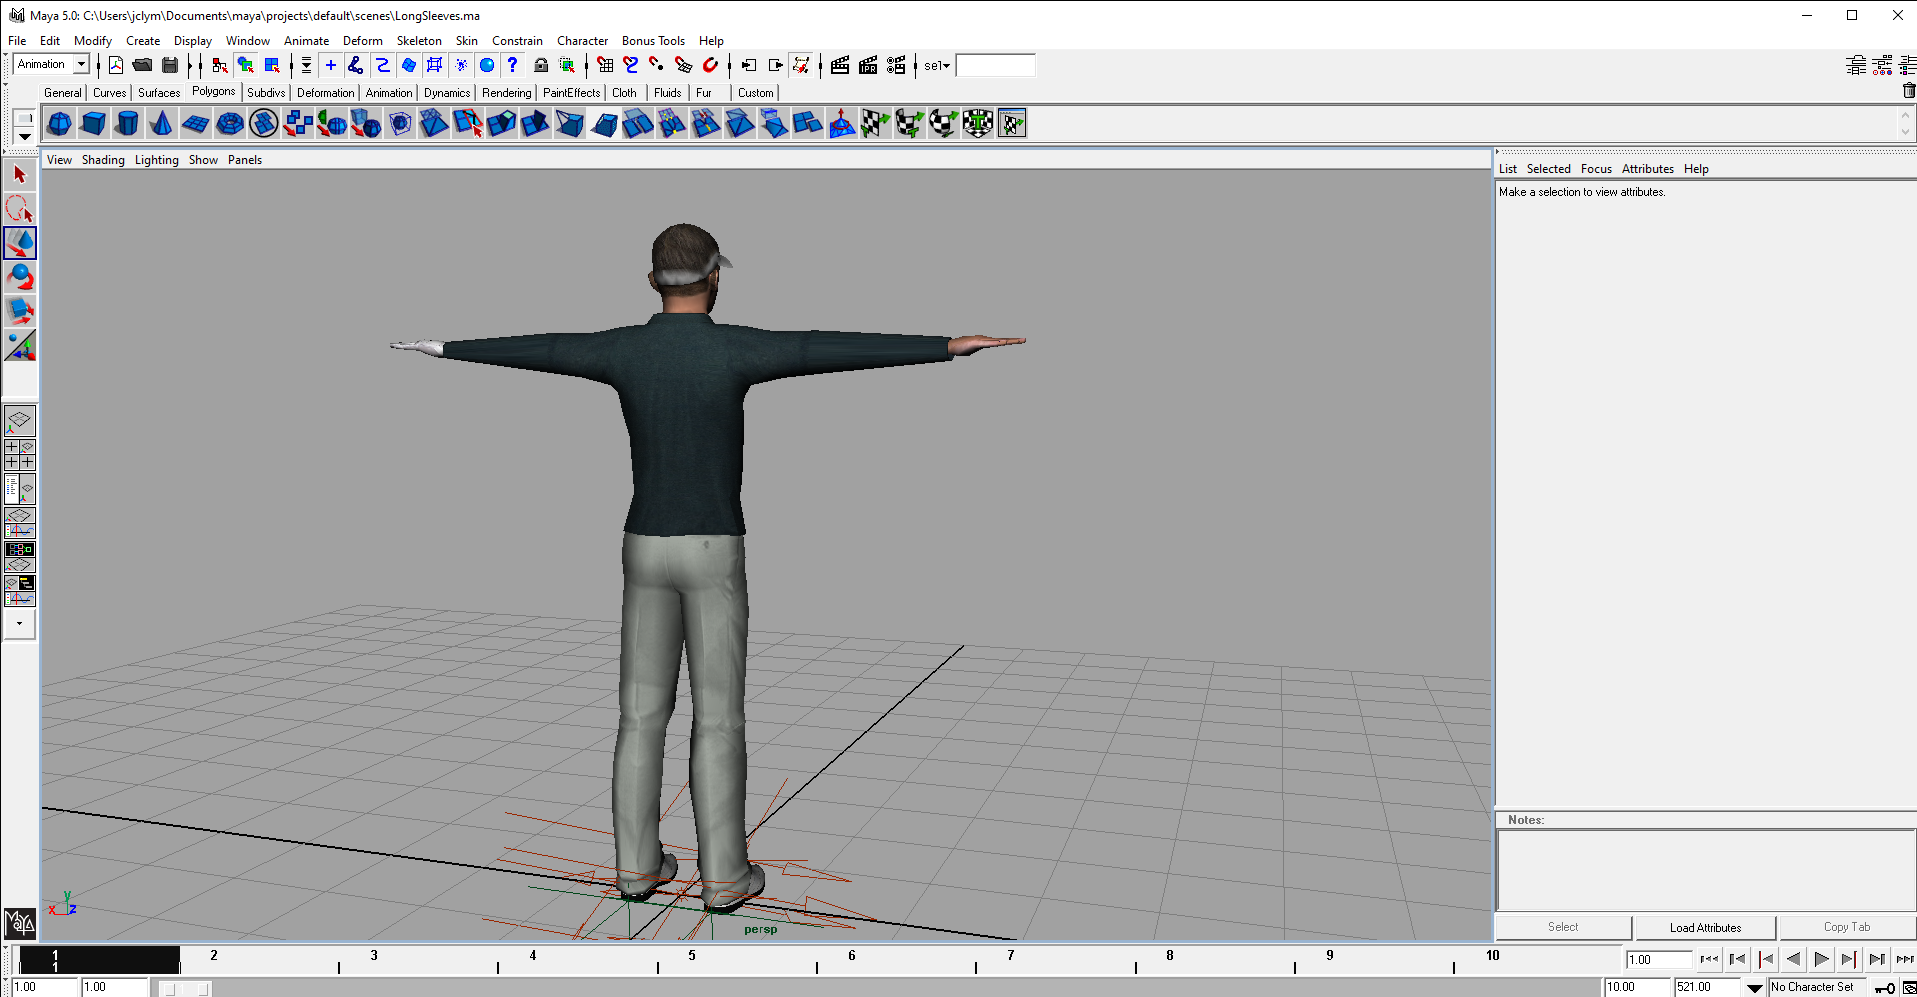This screenshot has width=1917, height=997.
Task: Open the shelf menu arrow on the left
Action: 24,136
